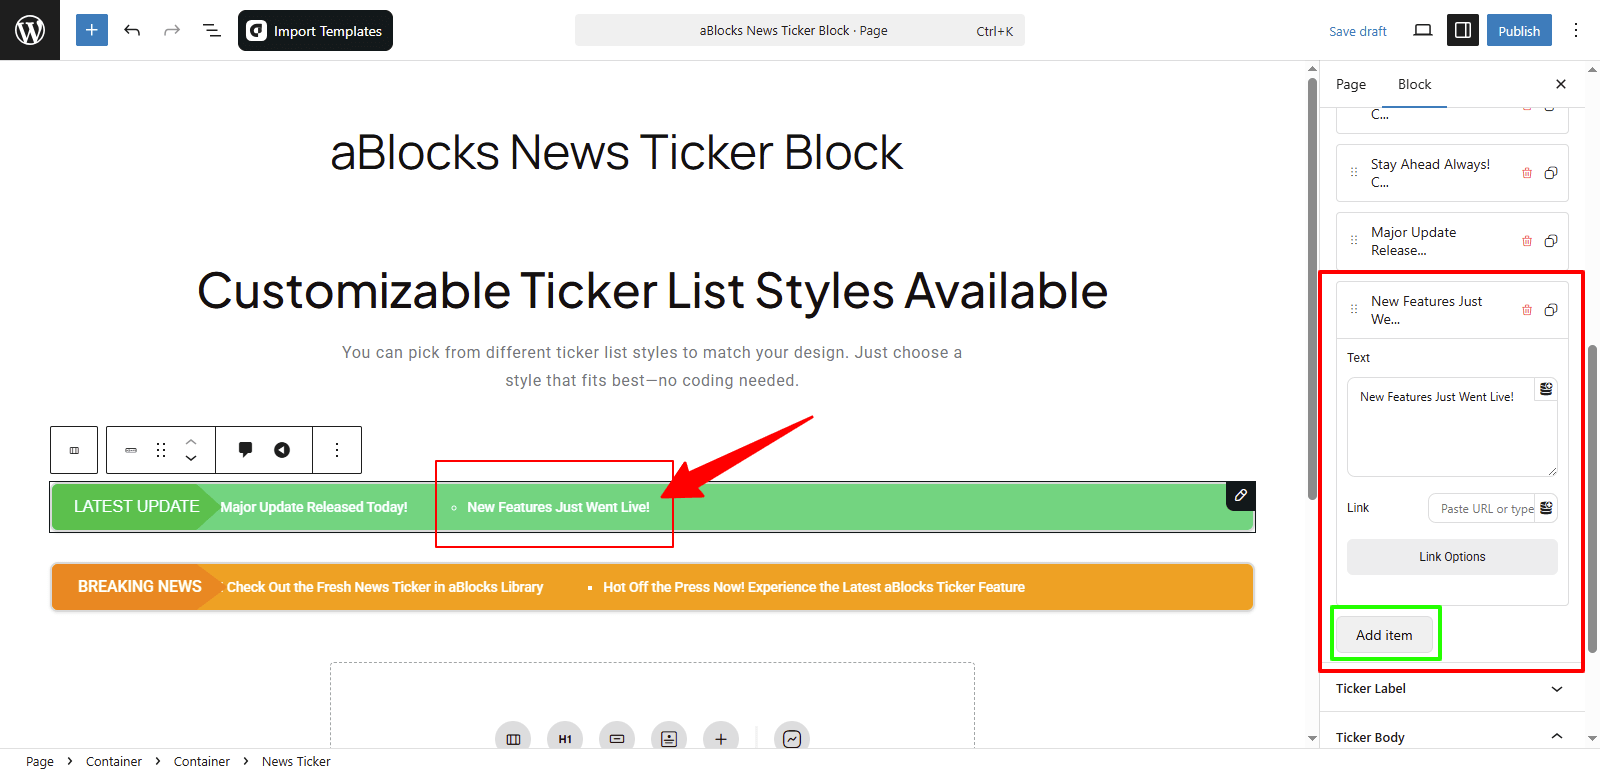Open dynamic data icon in Text field
This screenshot has height=773, width=1600.
[1546, 389]
